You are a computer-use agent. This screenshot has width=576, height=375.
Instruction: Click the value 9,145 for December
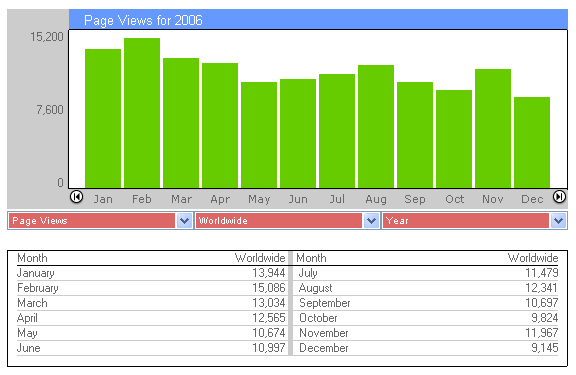pos(544,348)
